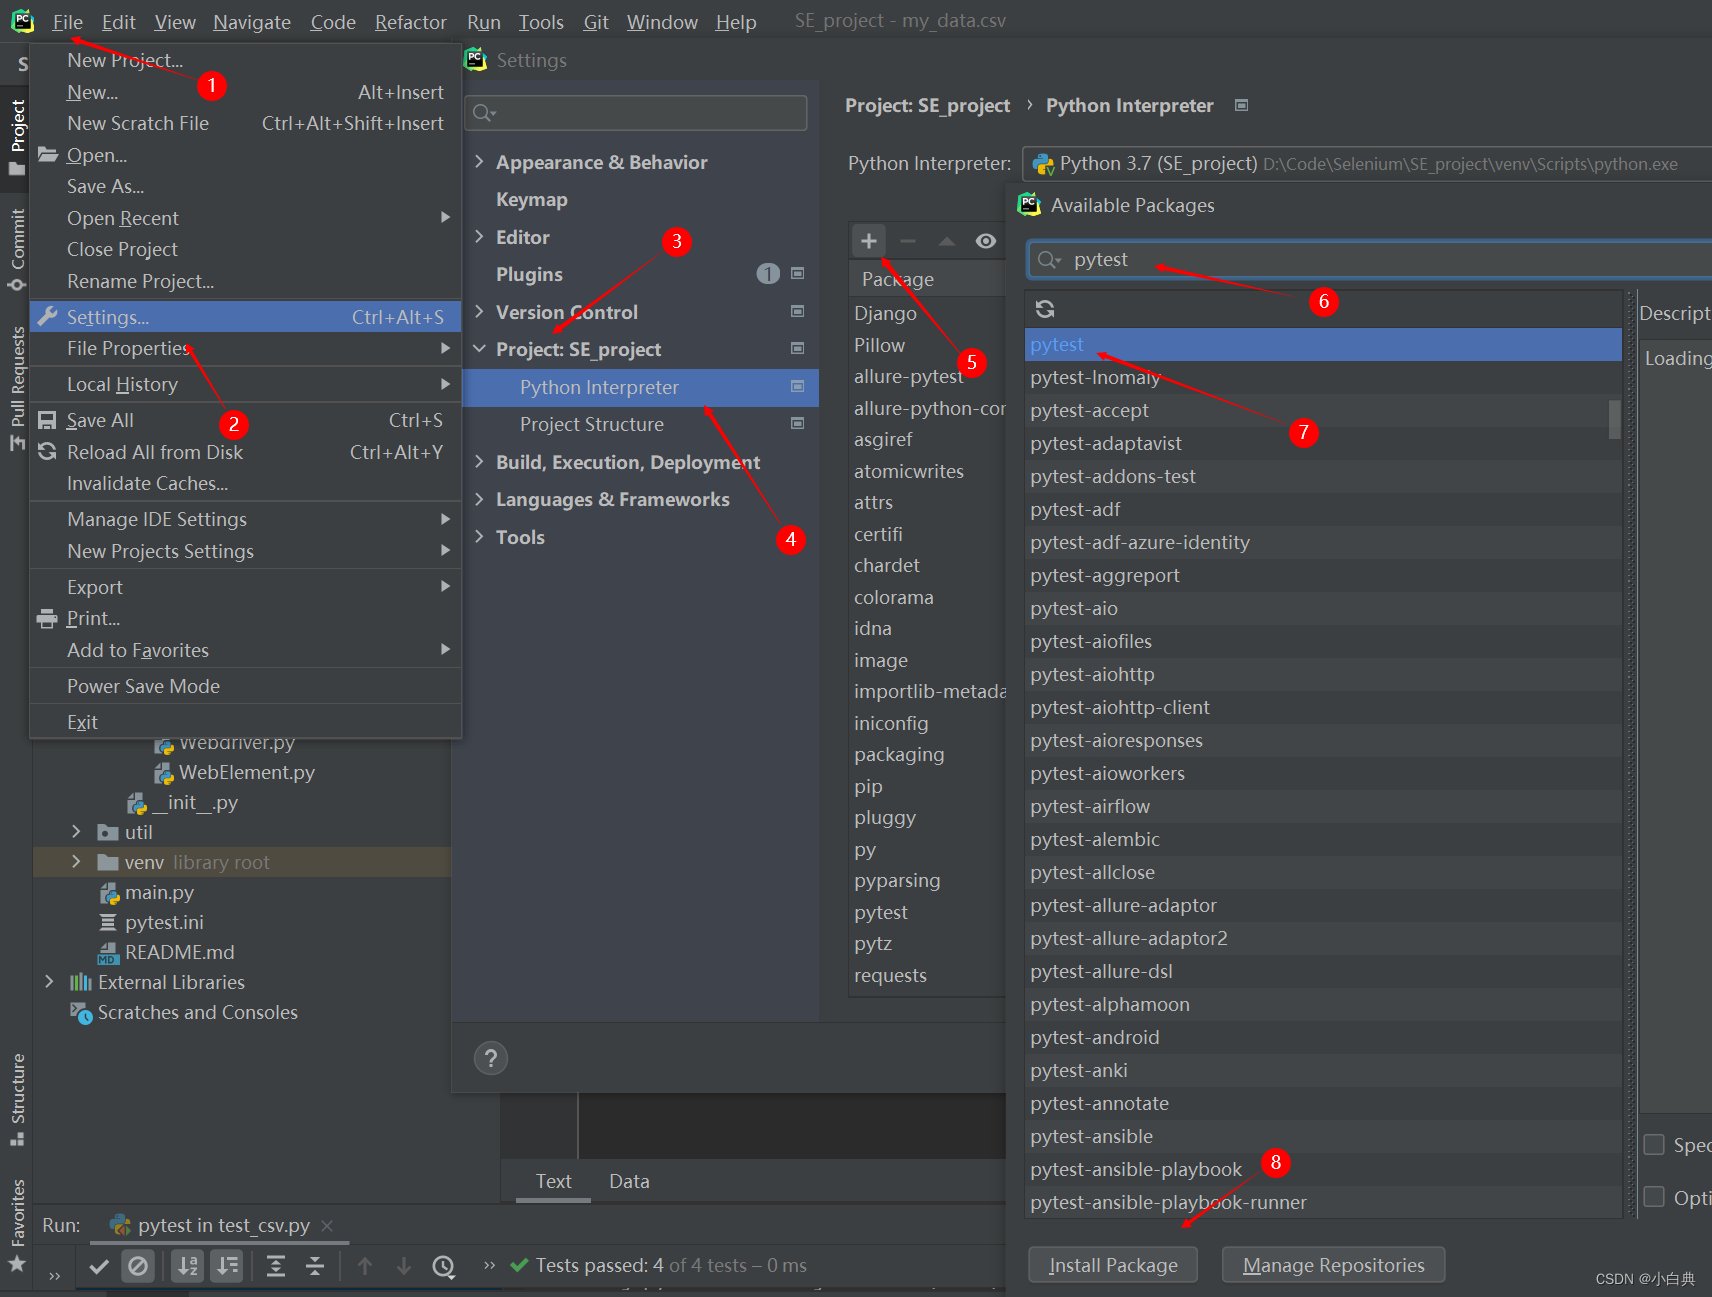Screen dimensions: 1712x1297
Task: Click the next failed test down arrow
Action: click(404, 1266)
